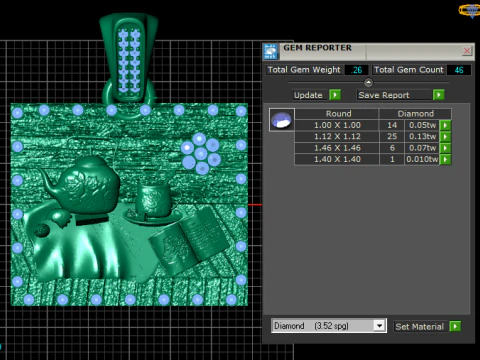Click the round gem thumbnail in report
Viewport: 480px width, 360px height.
tap(282, 120)
